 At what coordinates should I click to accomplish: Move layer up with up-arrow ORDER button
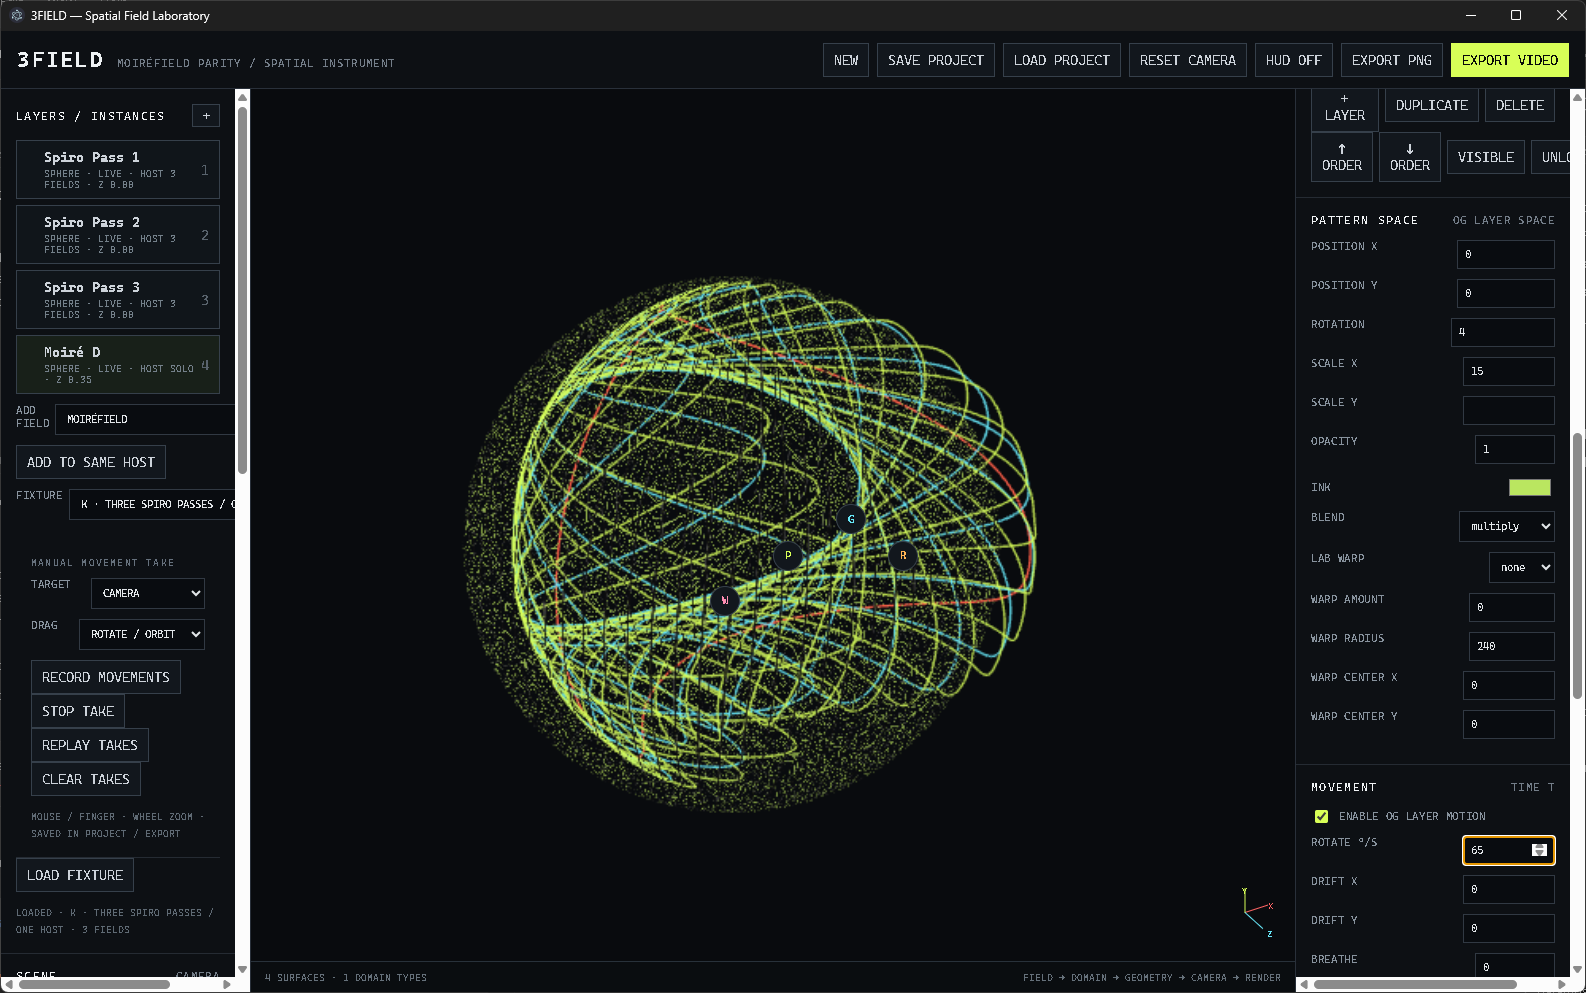[1342, 157]
